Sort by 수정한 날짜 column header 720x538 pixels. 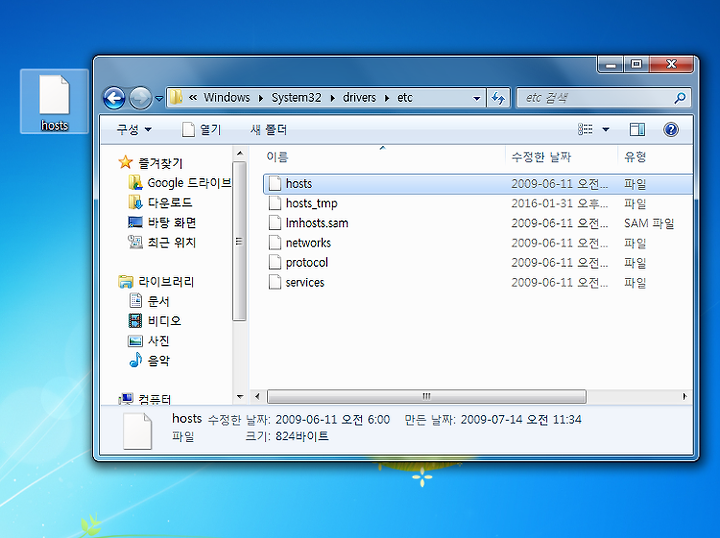541,157
